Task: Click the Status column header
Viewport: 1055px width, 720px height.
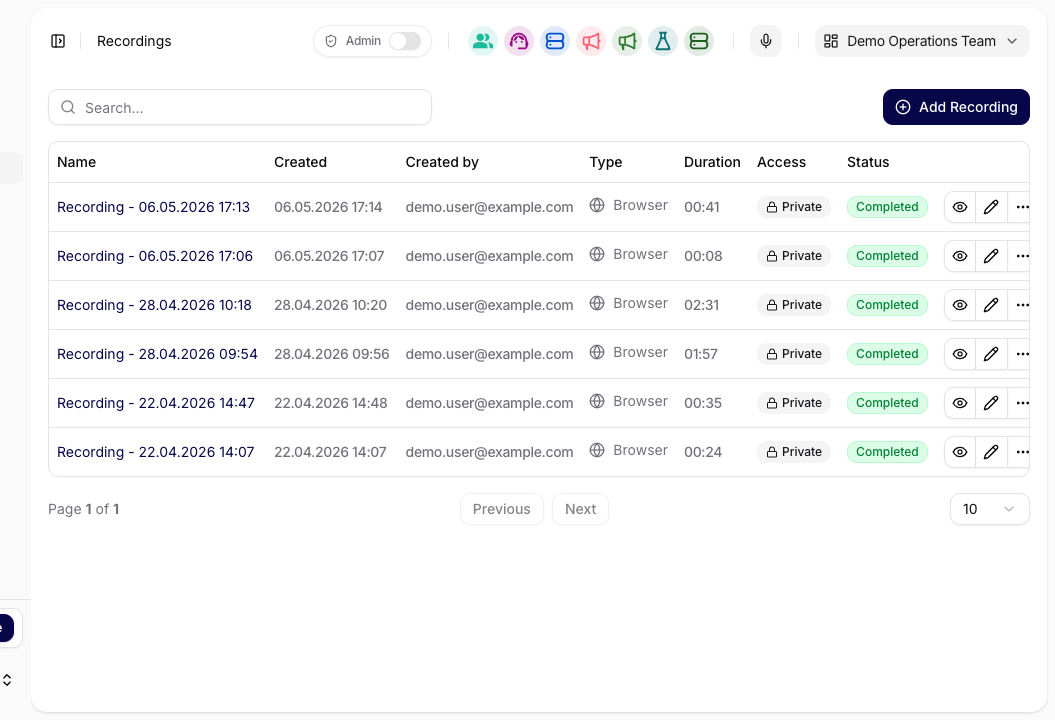Action: 868,162
